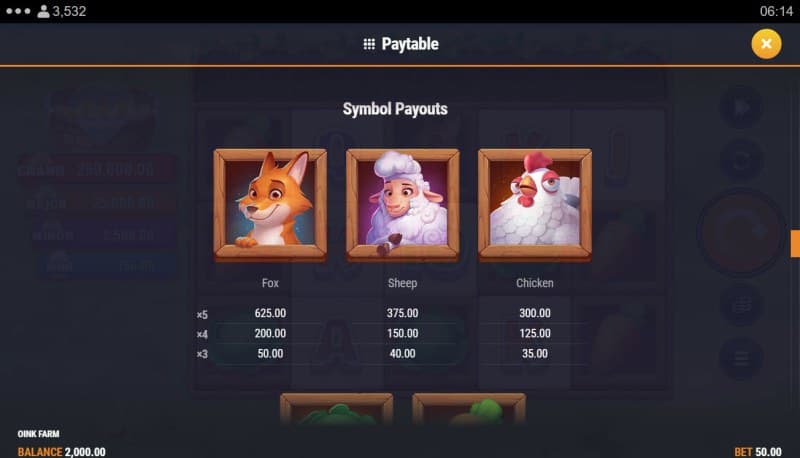Screen dimensions: 800x458
Task: Open the three-dots menu at top left
Action: pos(18,11)
